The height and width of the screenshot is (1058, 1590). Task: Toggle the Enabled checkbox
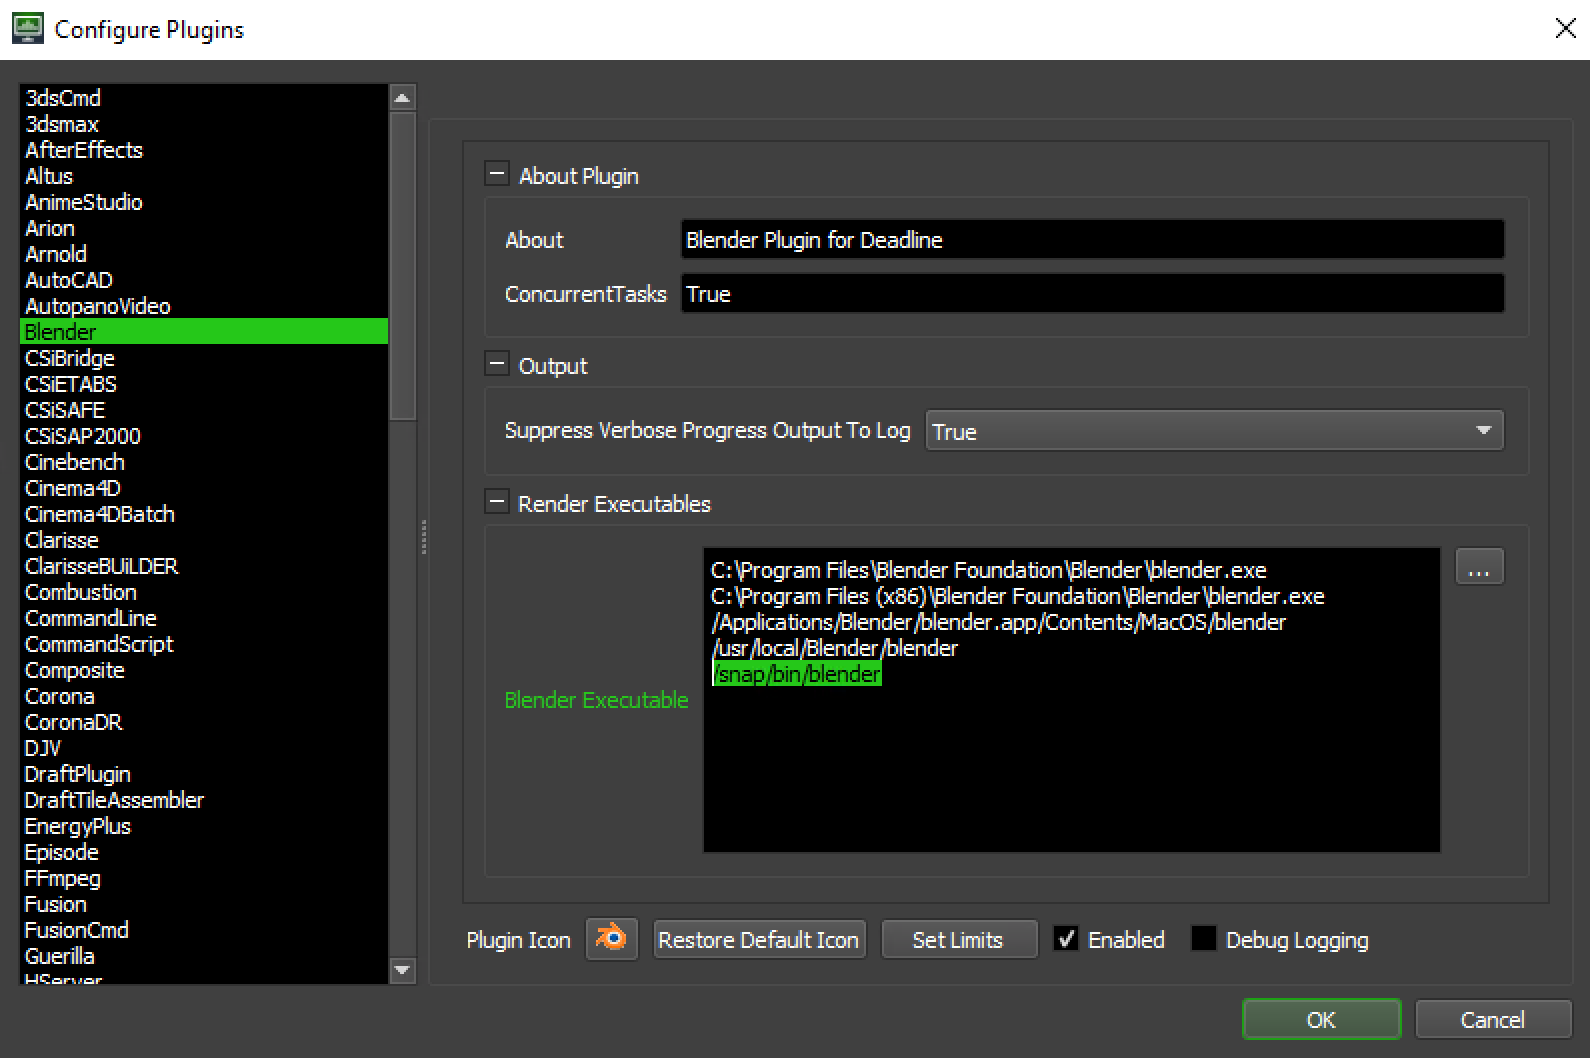coord(1066,939)
